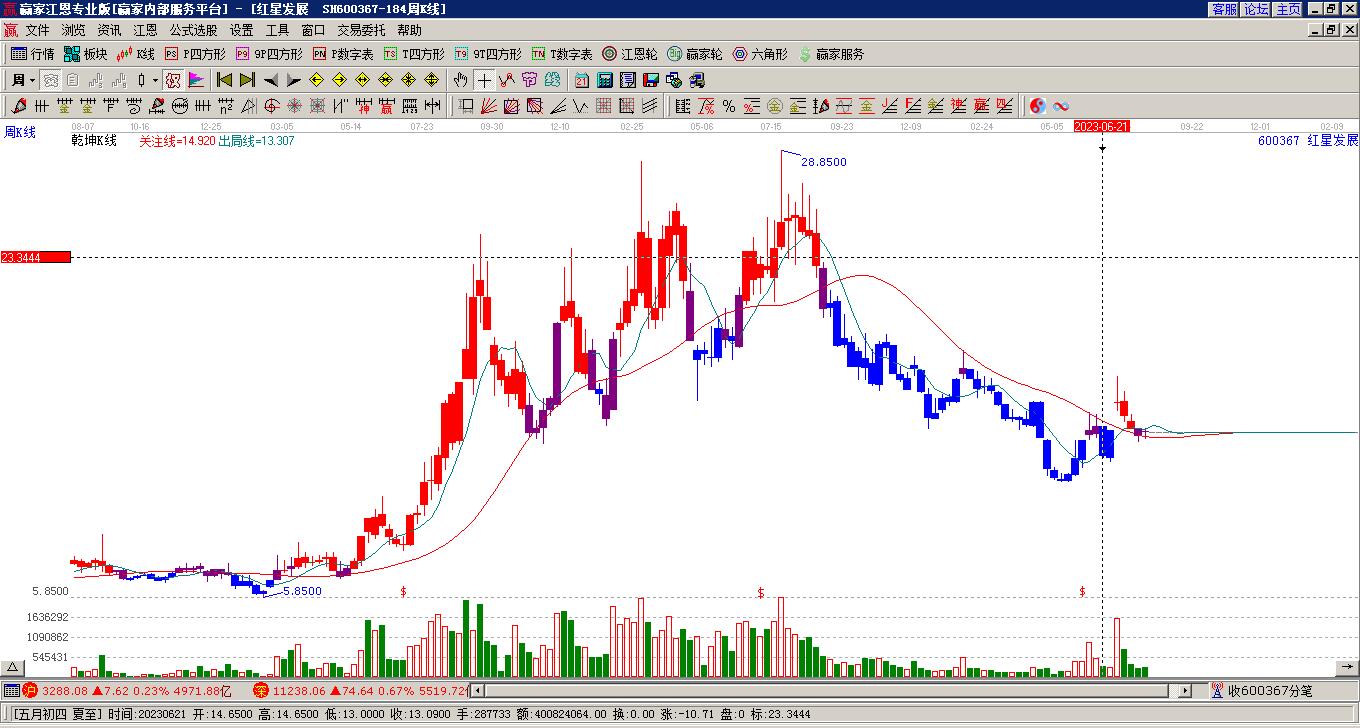
Task: Click the floppy disk save icon
Action: coord(651,80)
